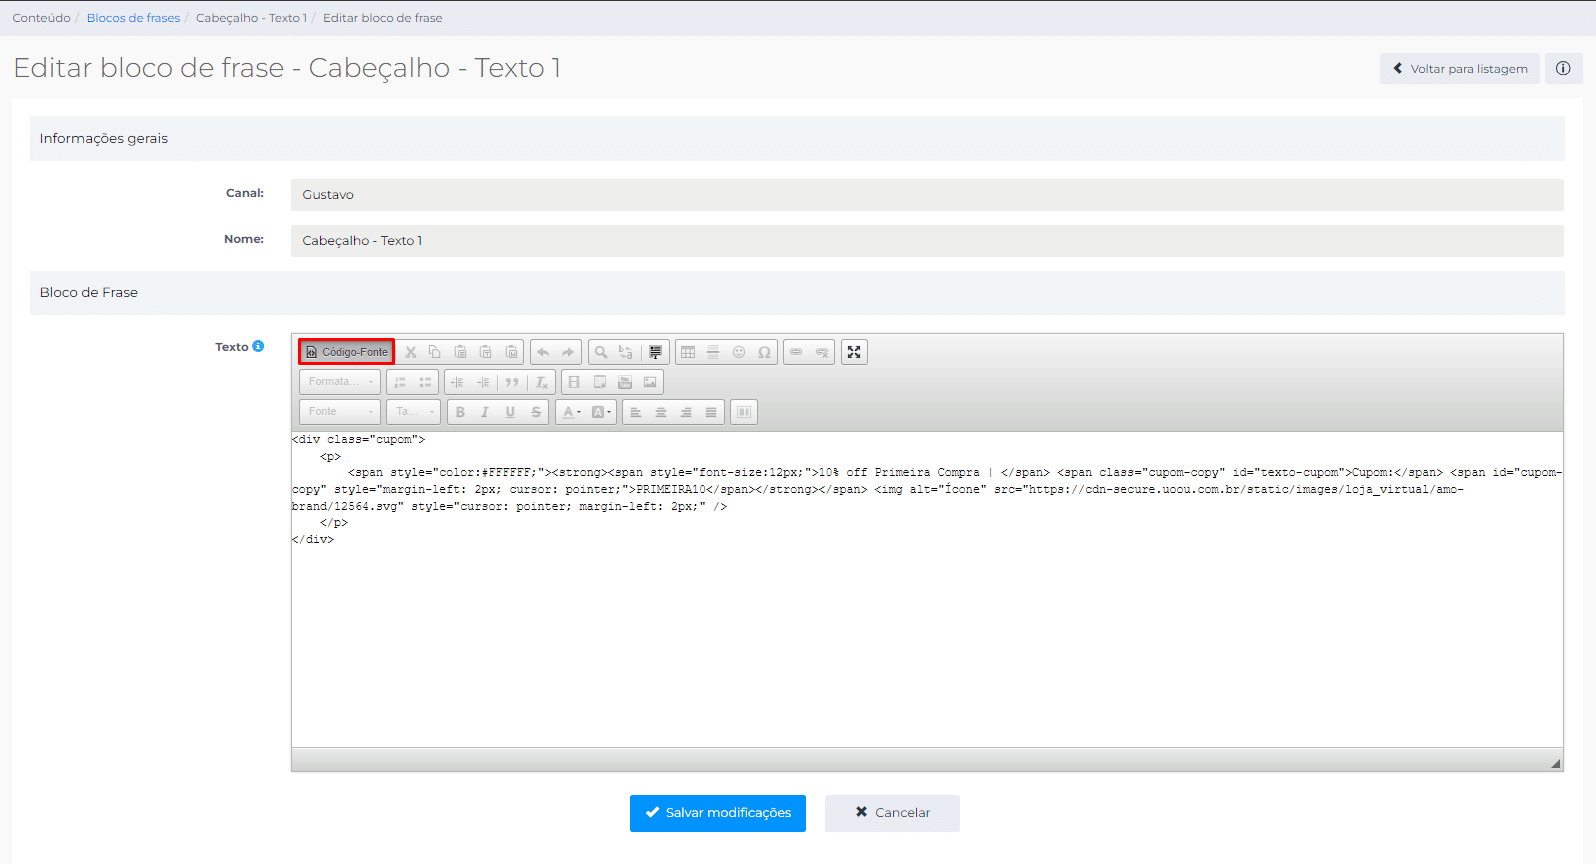Click the insert Link chain icon

click(796, 352)
